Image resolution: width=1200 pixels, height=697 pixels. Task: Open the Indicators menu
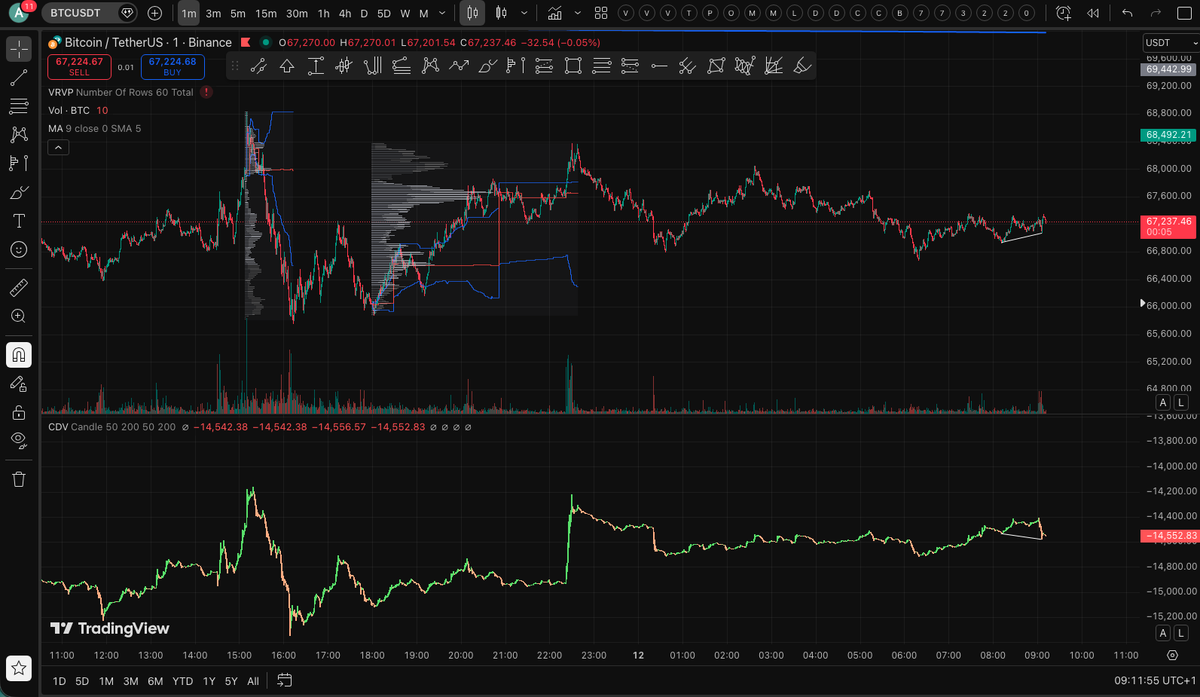555,13
